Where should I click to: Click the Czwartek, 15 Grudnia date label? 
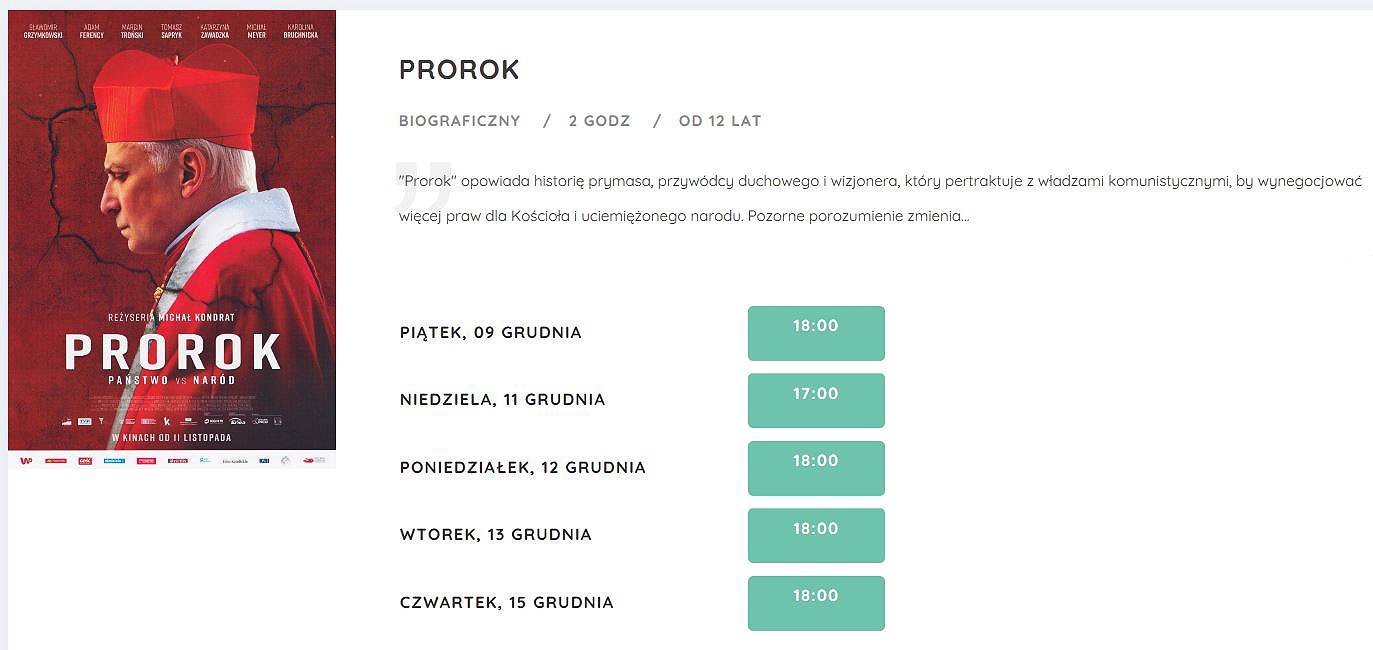(506, 602)
